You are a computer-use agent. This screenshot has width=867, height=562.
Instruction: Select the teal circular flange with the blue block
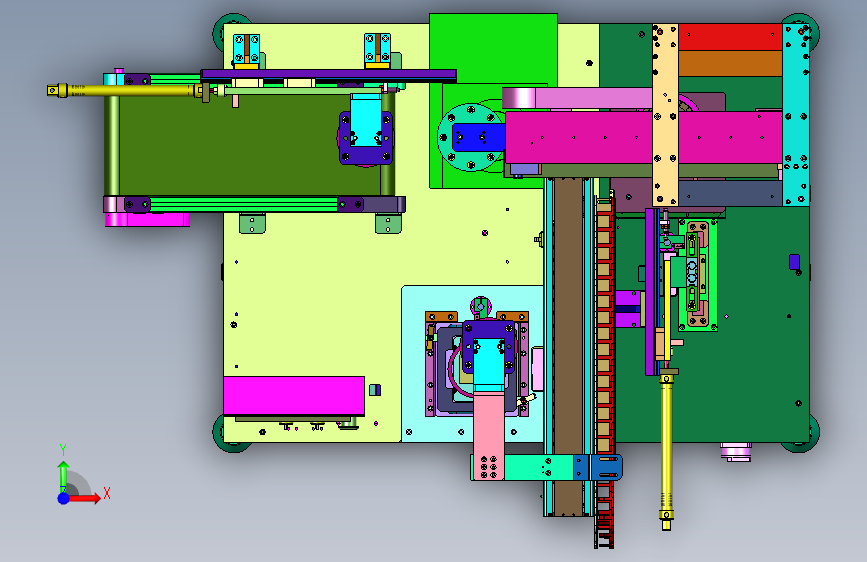pos(471,137)
